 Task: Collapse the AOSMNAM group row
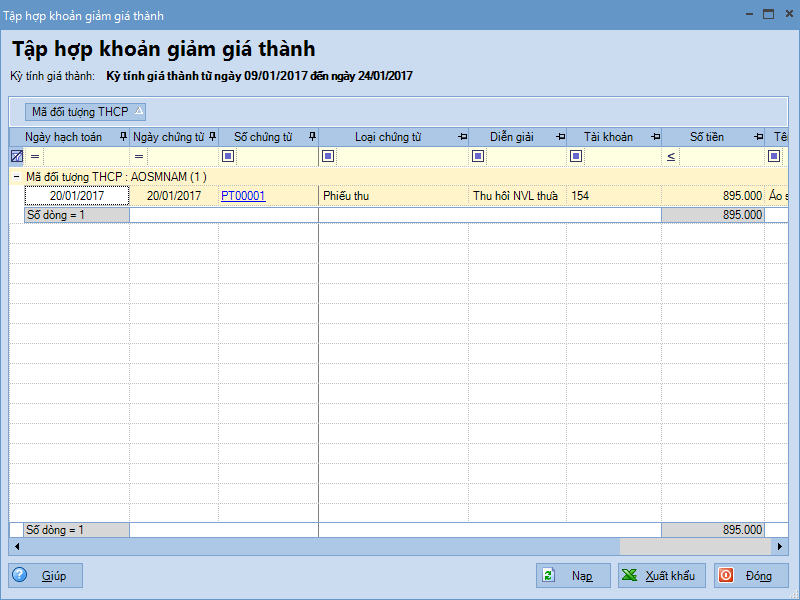point(16,176)
